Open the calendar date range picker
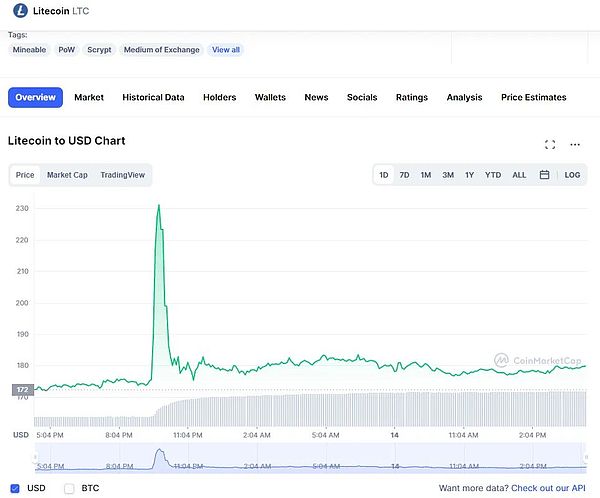600x498 pixels. point(544,175)
